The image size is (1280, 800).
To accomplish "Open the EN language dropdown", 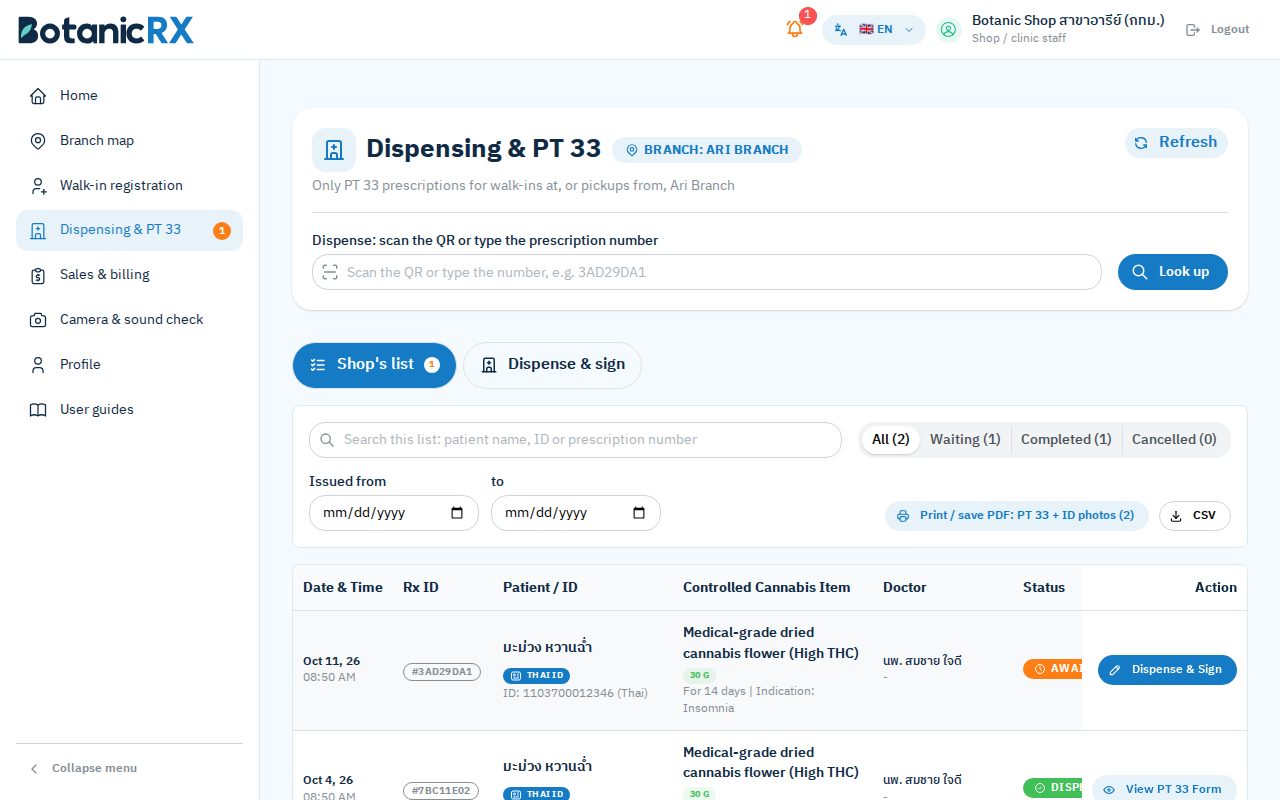I will pos(874,30).
